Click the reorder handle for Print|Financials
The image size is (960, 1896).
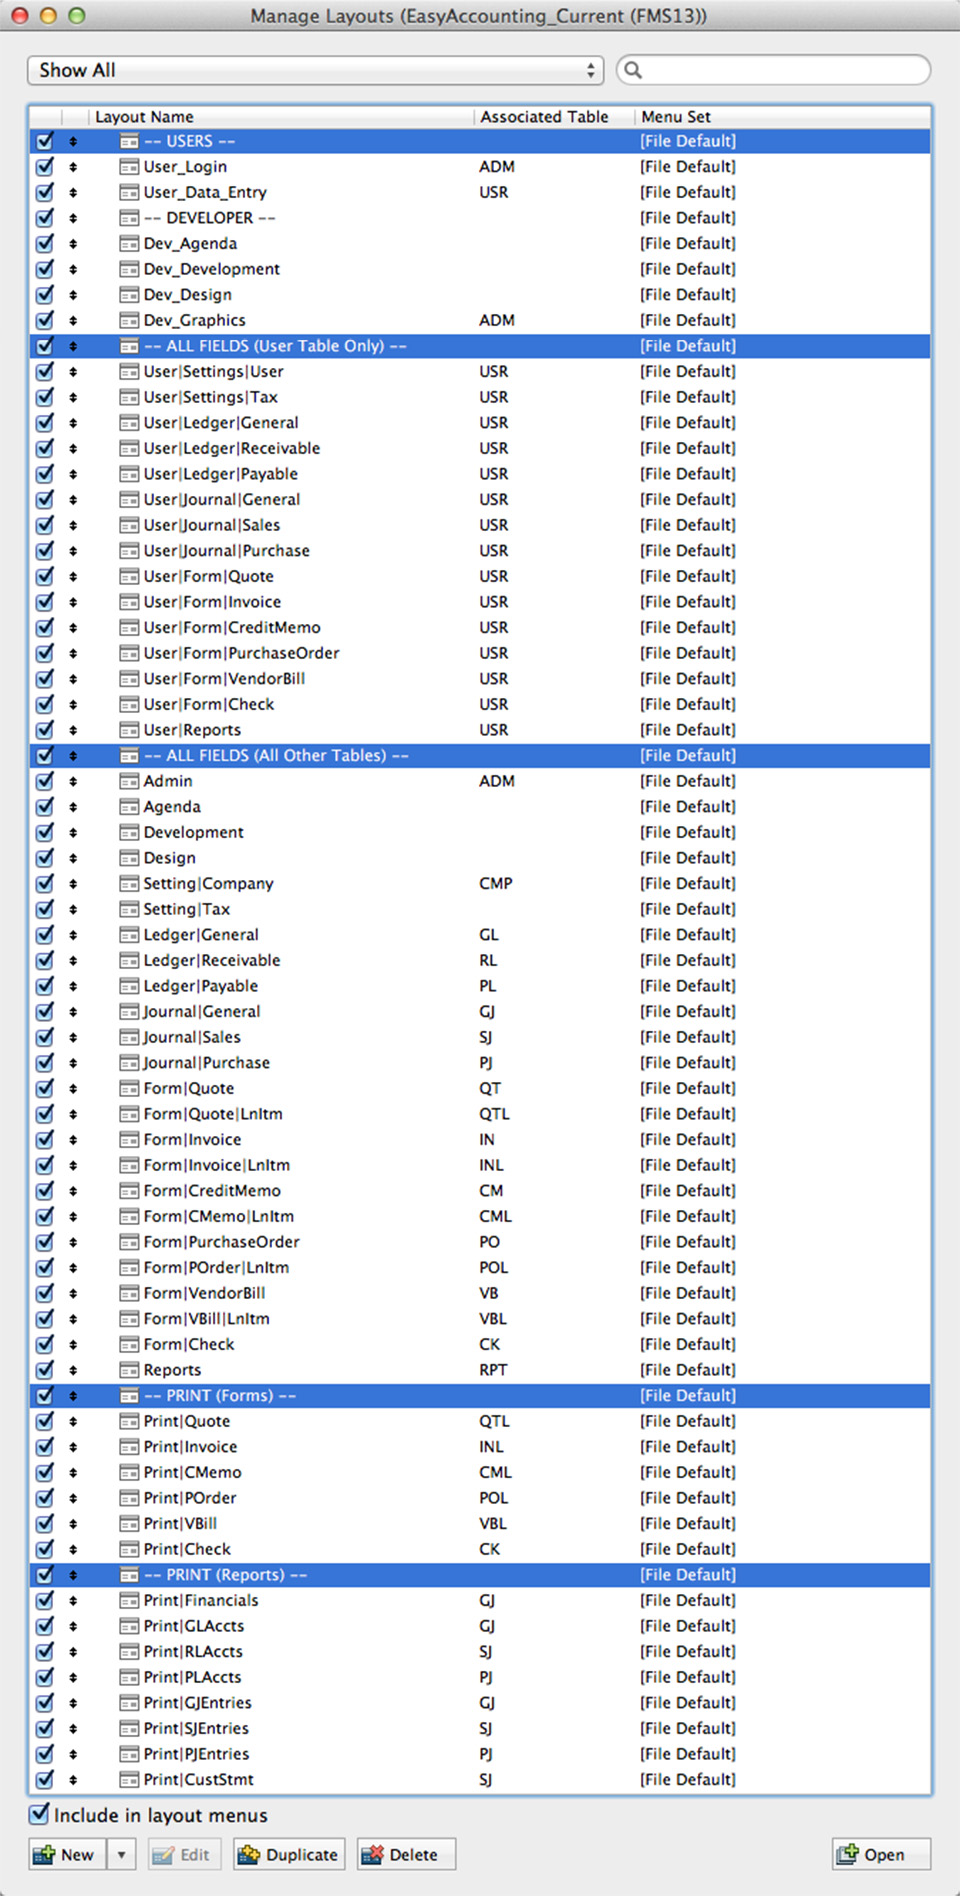click(73, 1601)
